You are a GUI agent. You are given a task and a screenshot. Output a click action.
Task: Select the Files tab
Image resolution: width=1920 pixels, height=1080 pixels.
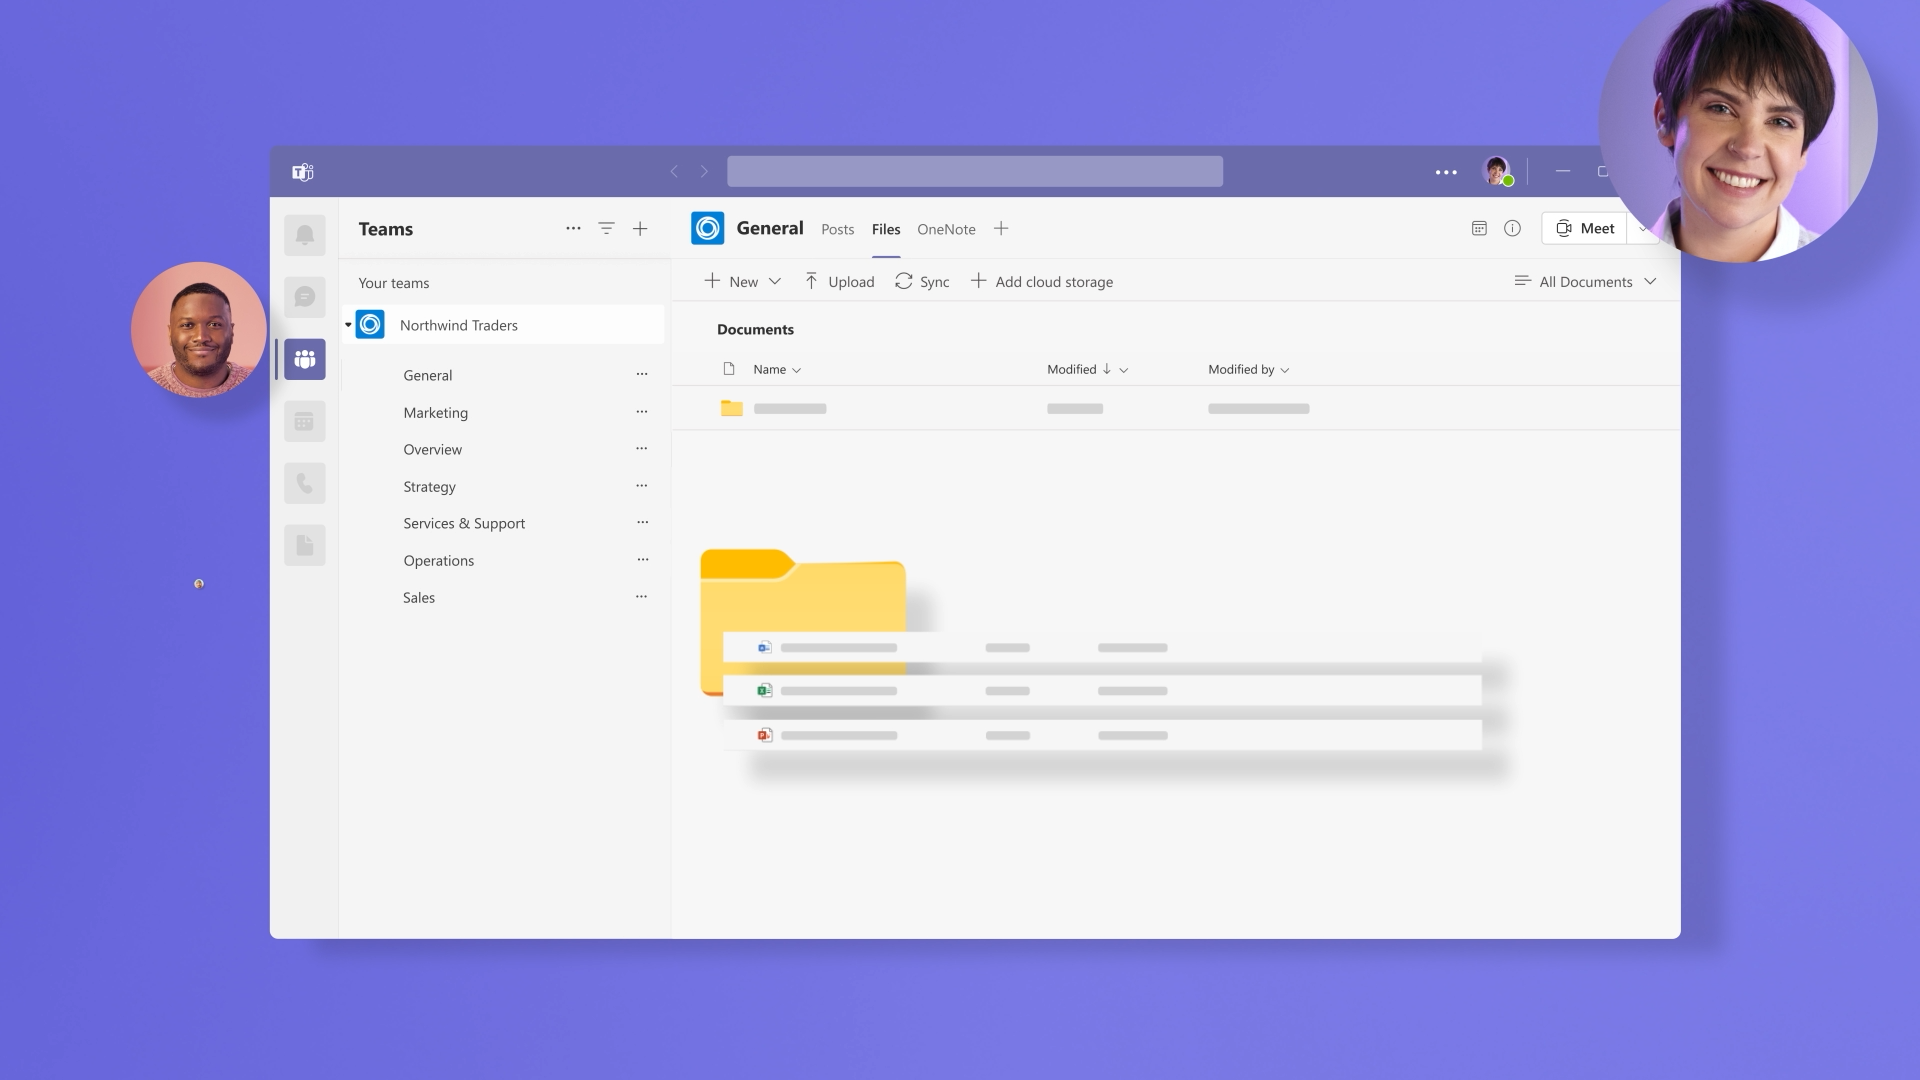[886, 229]
